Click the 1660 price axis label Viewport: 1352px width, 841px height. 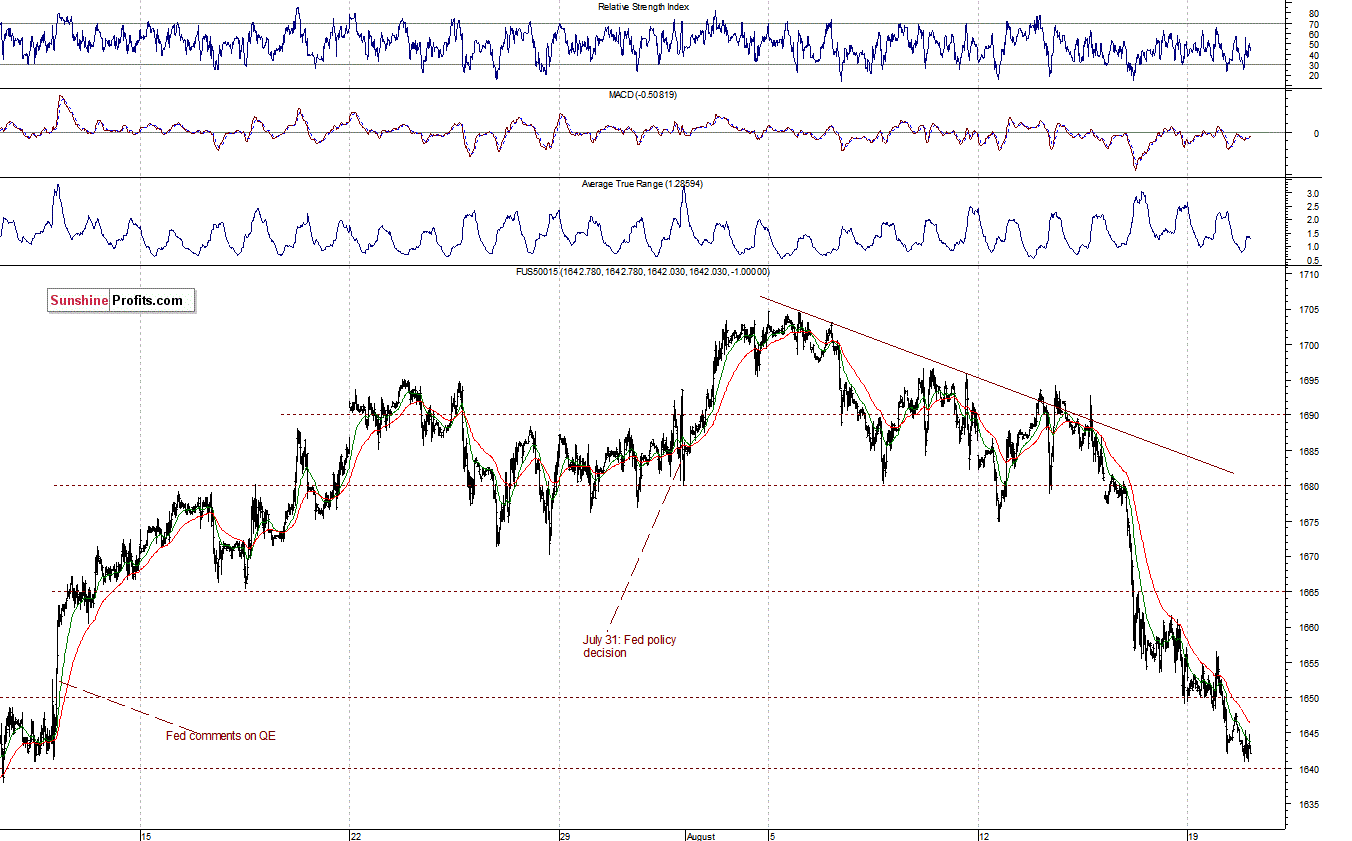pos(1311,628)
